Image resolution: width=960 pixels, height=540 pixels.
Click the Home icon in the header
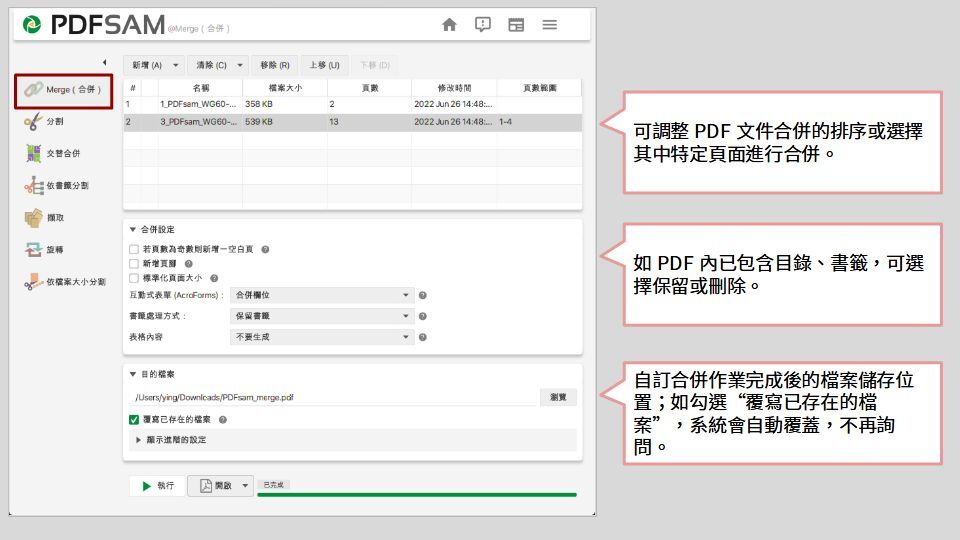450,25
